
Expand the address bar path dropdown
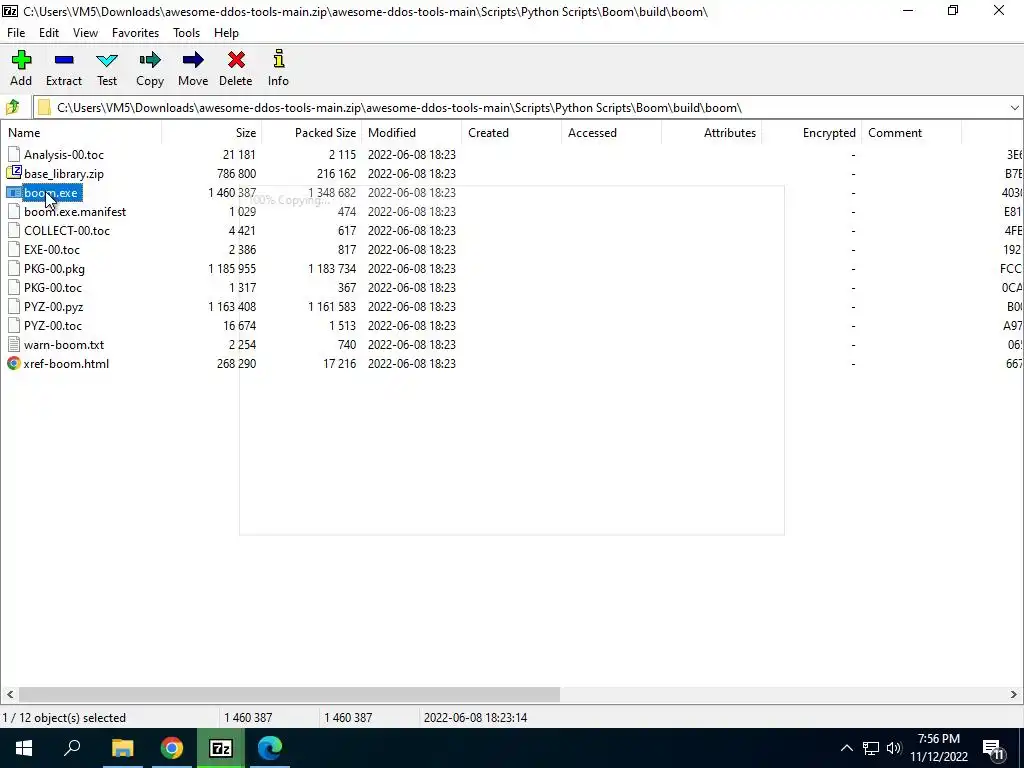point(1014,108)
